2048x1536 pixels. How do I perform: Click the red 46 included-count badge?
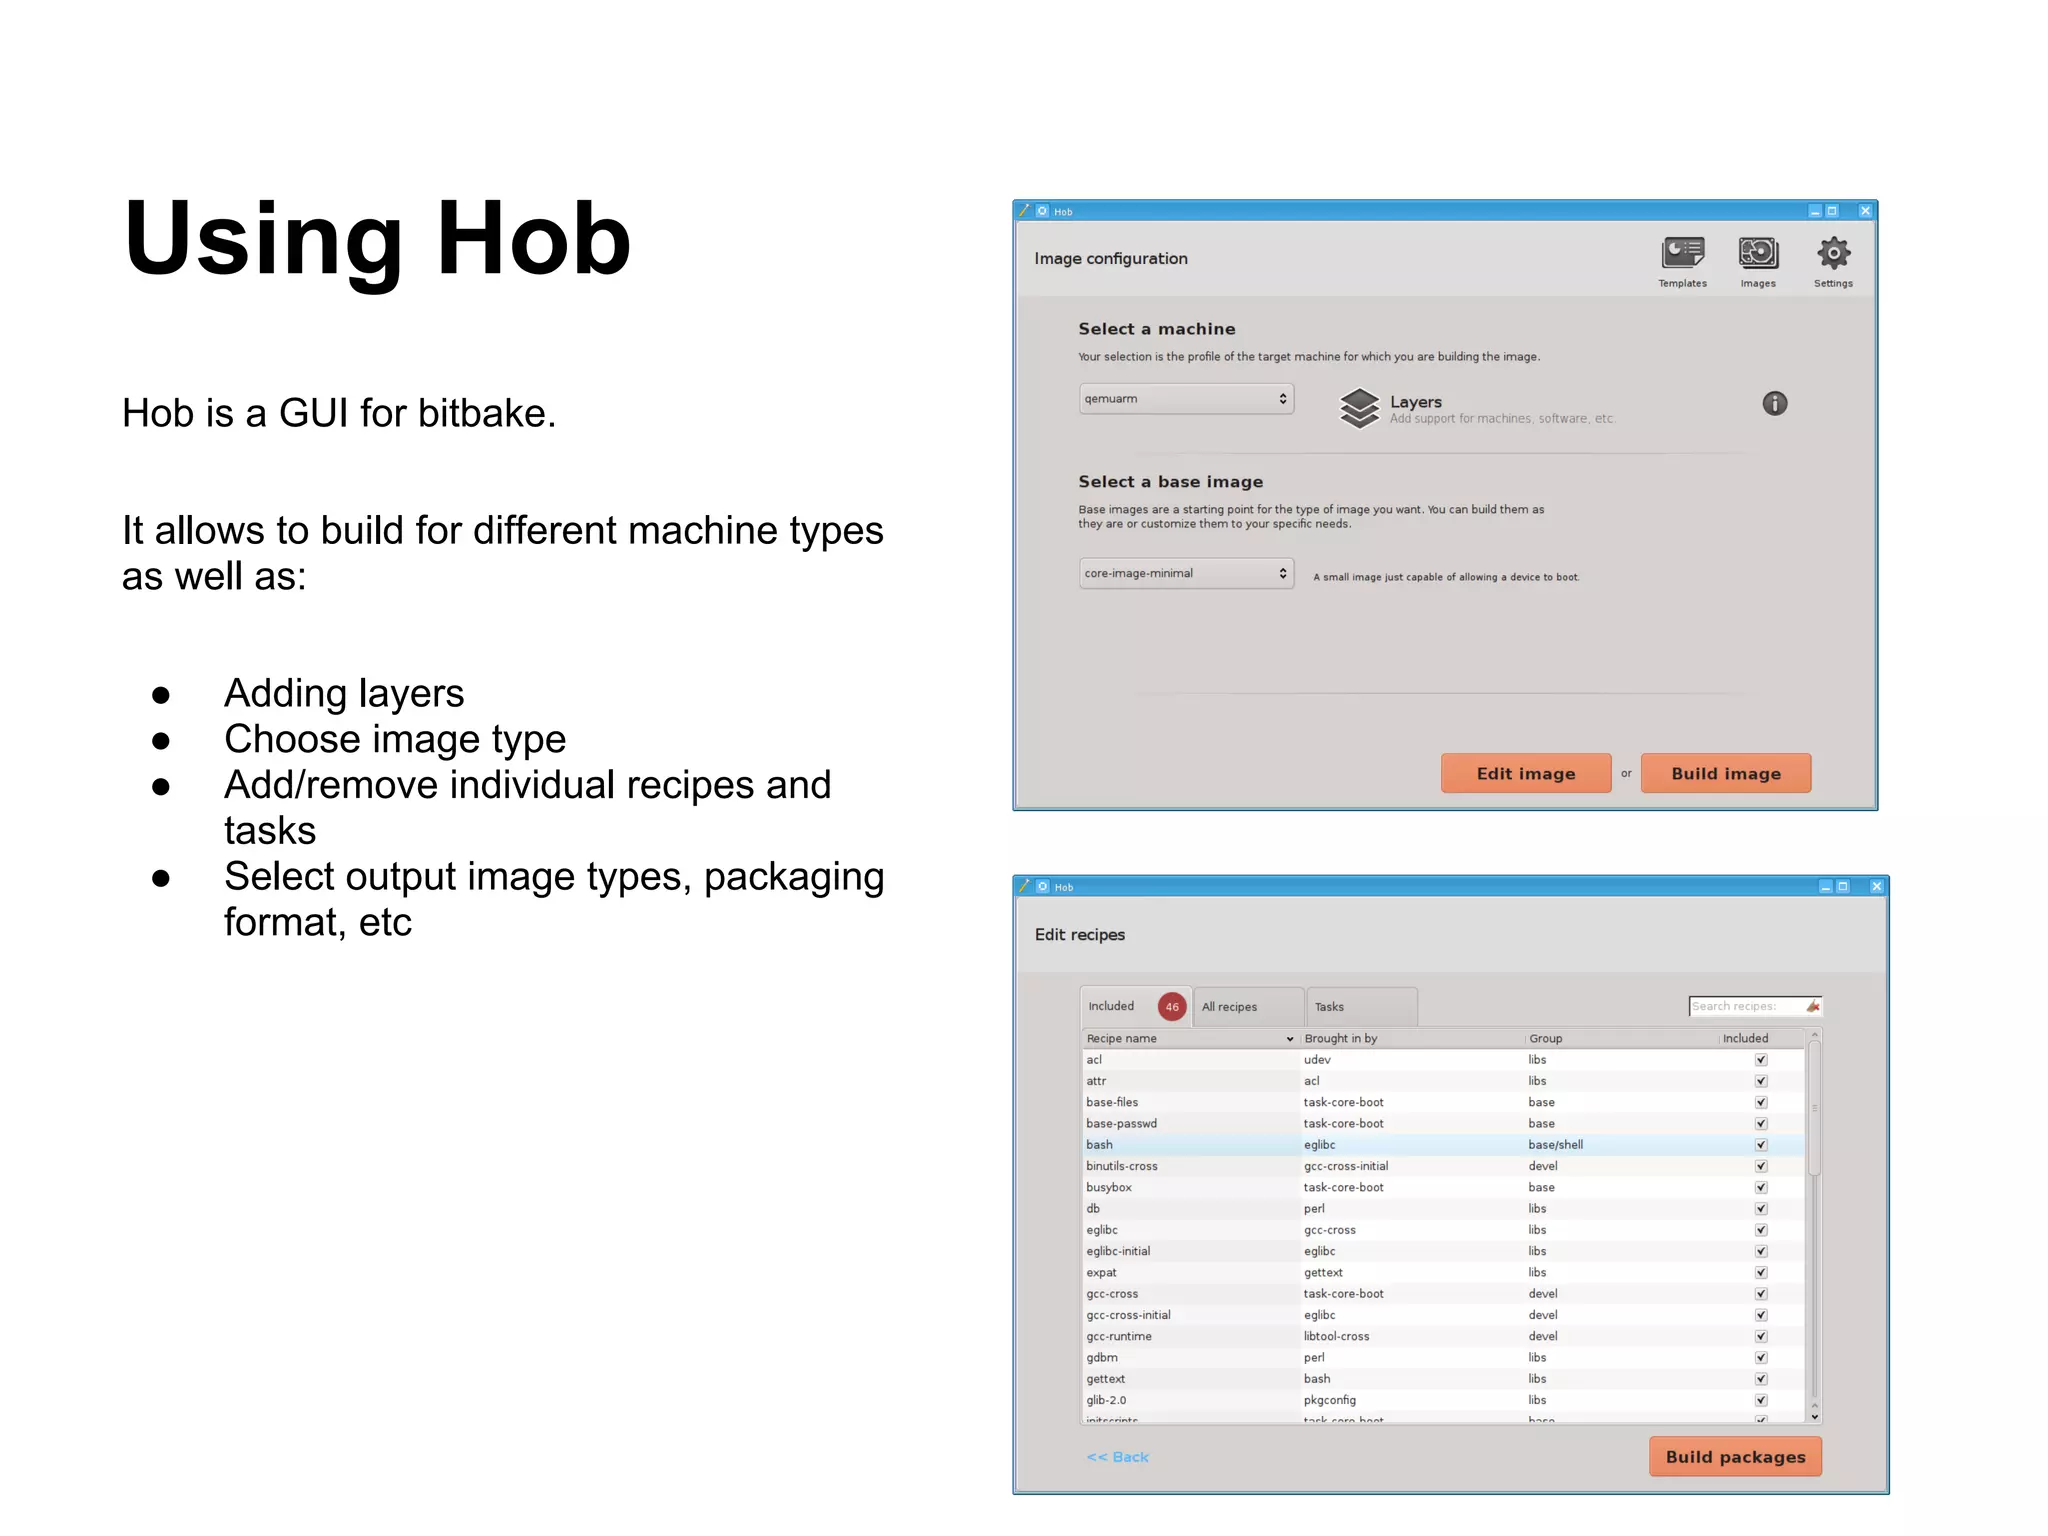(1171, 1007)
